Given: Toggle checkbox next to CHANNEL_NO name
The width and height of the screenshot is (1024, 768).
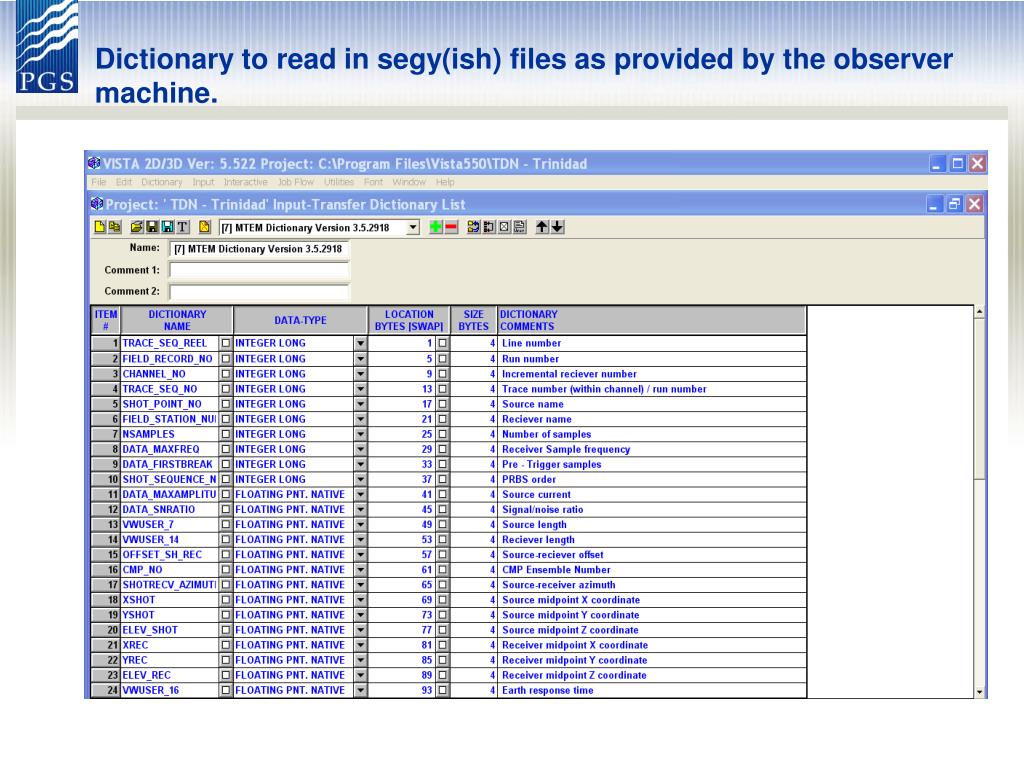Looking at the screenshot, I should 225,374.
